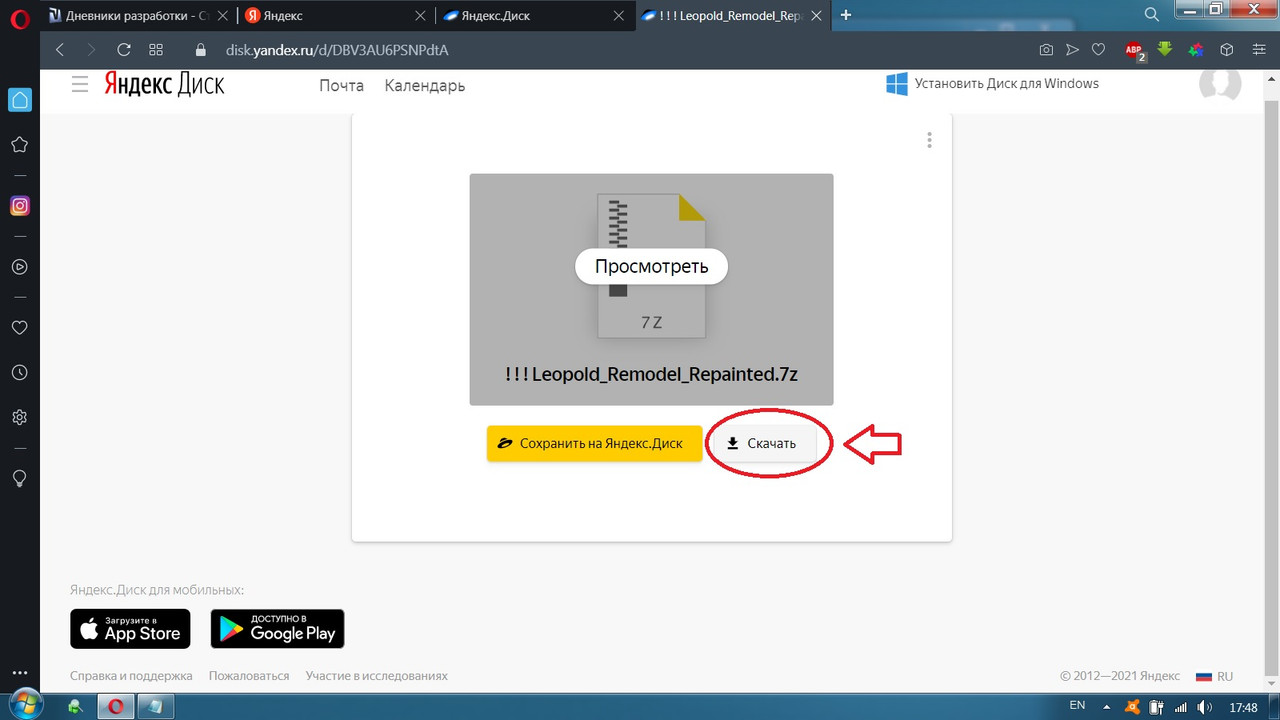Open the colorful stars extension icon
The image size is (1280, 720).
tap(1196, 49)
